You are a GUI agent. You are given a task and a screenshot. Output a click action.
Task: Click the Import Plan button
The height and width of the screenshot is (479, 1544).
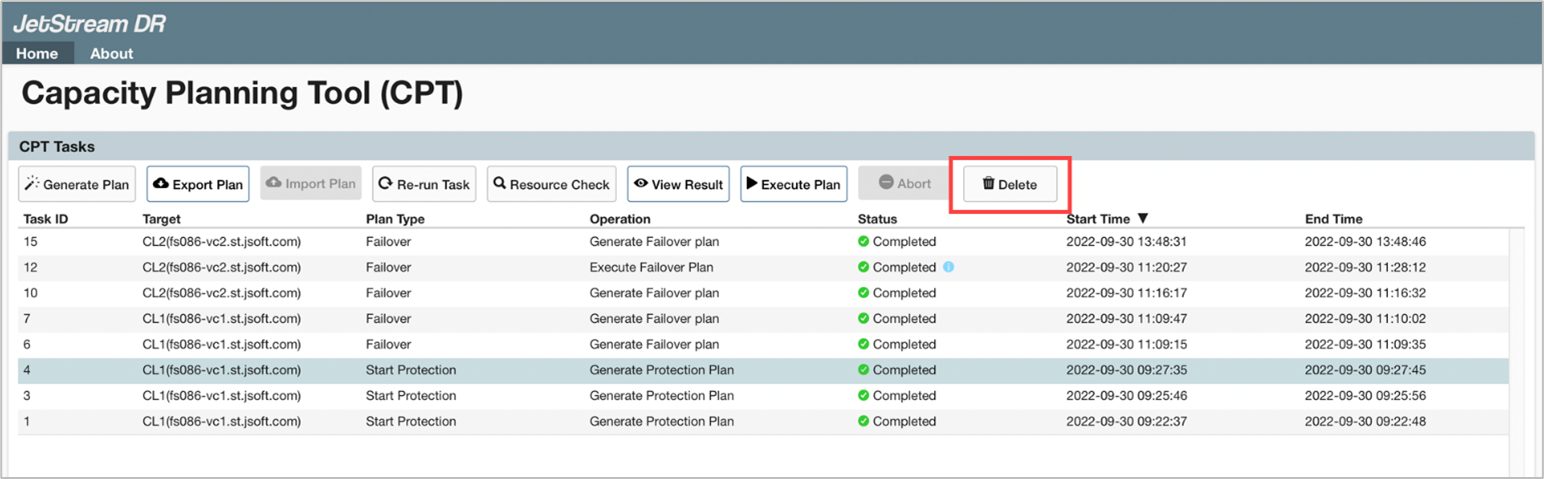point(311,184)
